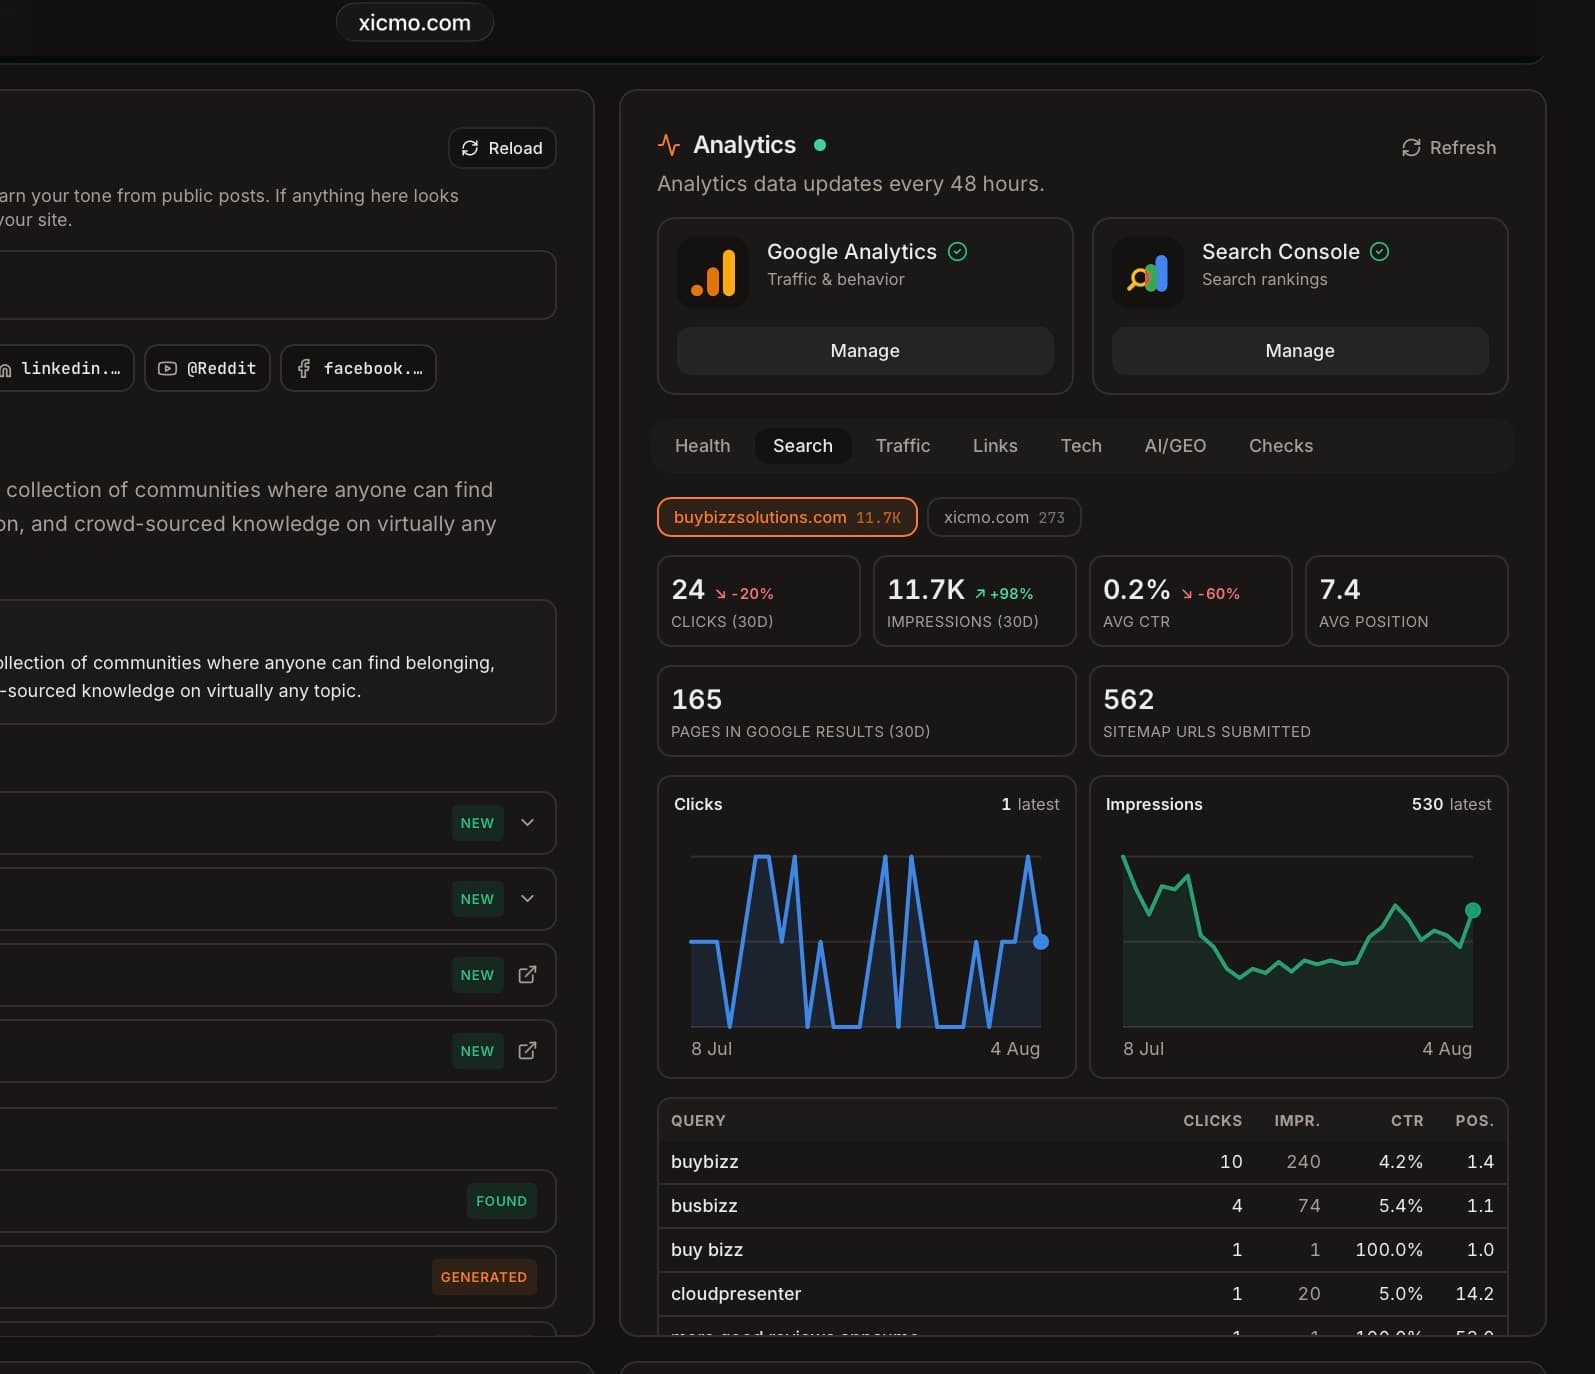Select the Search tab

click(x=803, y=446)
